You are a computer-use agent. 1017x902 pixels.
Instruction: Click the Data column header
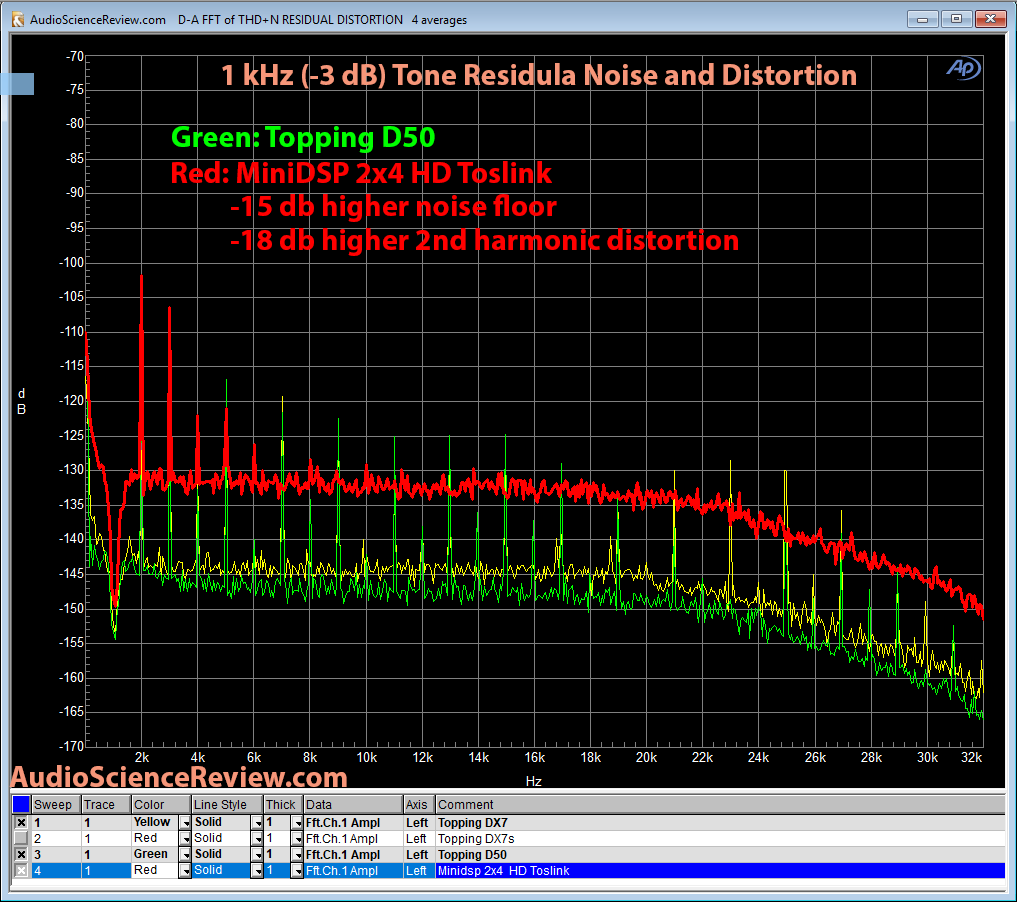tap(353, 805)
